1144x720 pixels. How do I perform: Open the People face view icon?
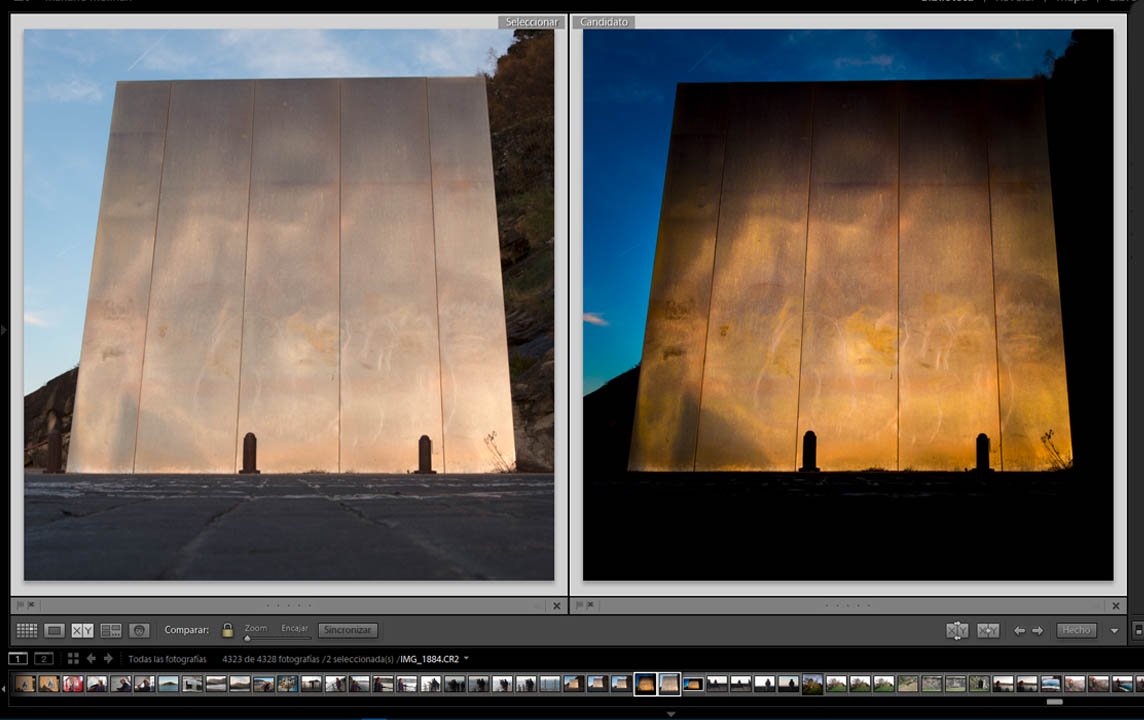[x=139, y=630]
